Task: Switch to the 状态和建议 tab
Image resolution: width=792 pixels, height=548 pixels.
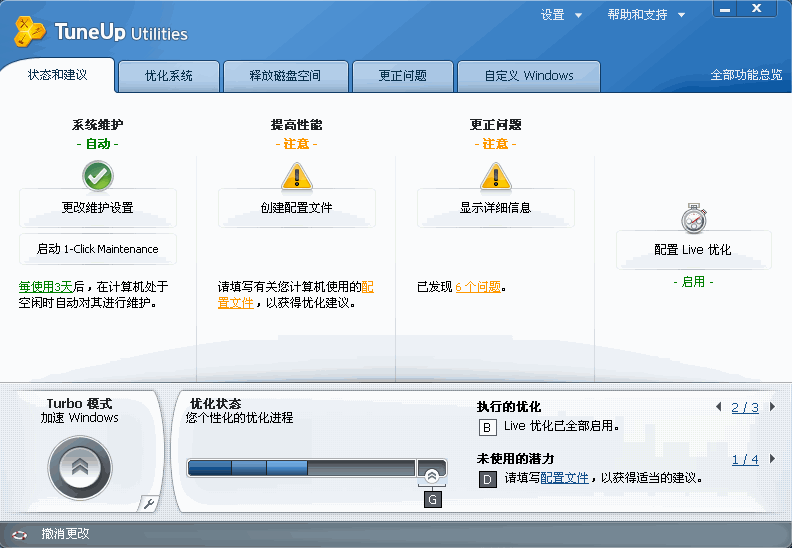Action: click(58, 75)
